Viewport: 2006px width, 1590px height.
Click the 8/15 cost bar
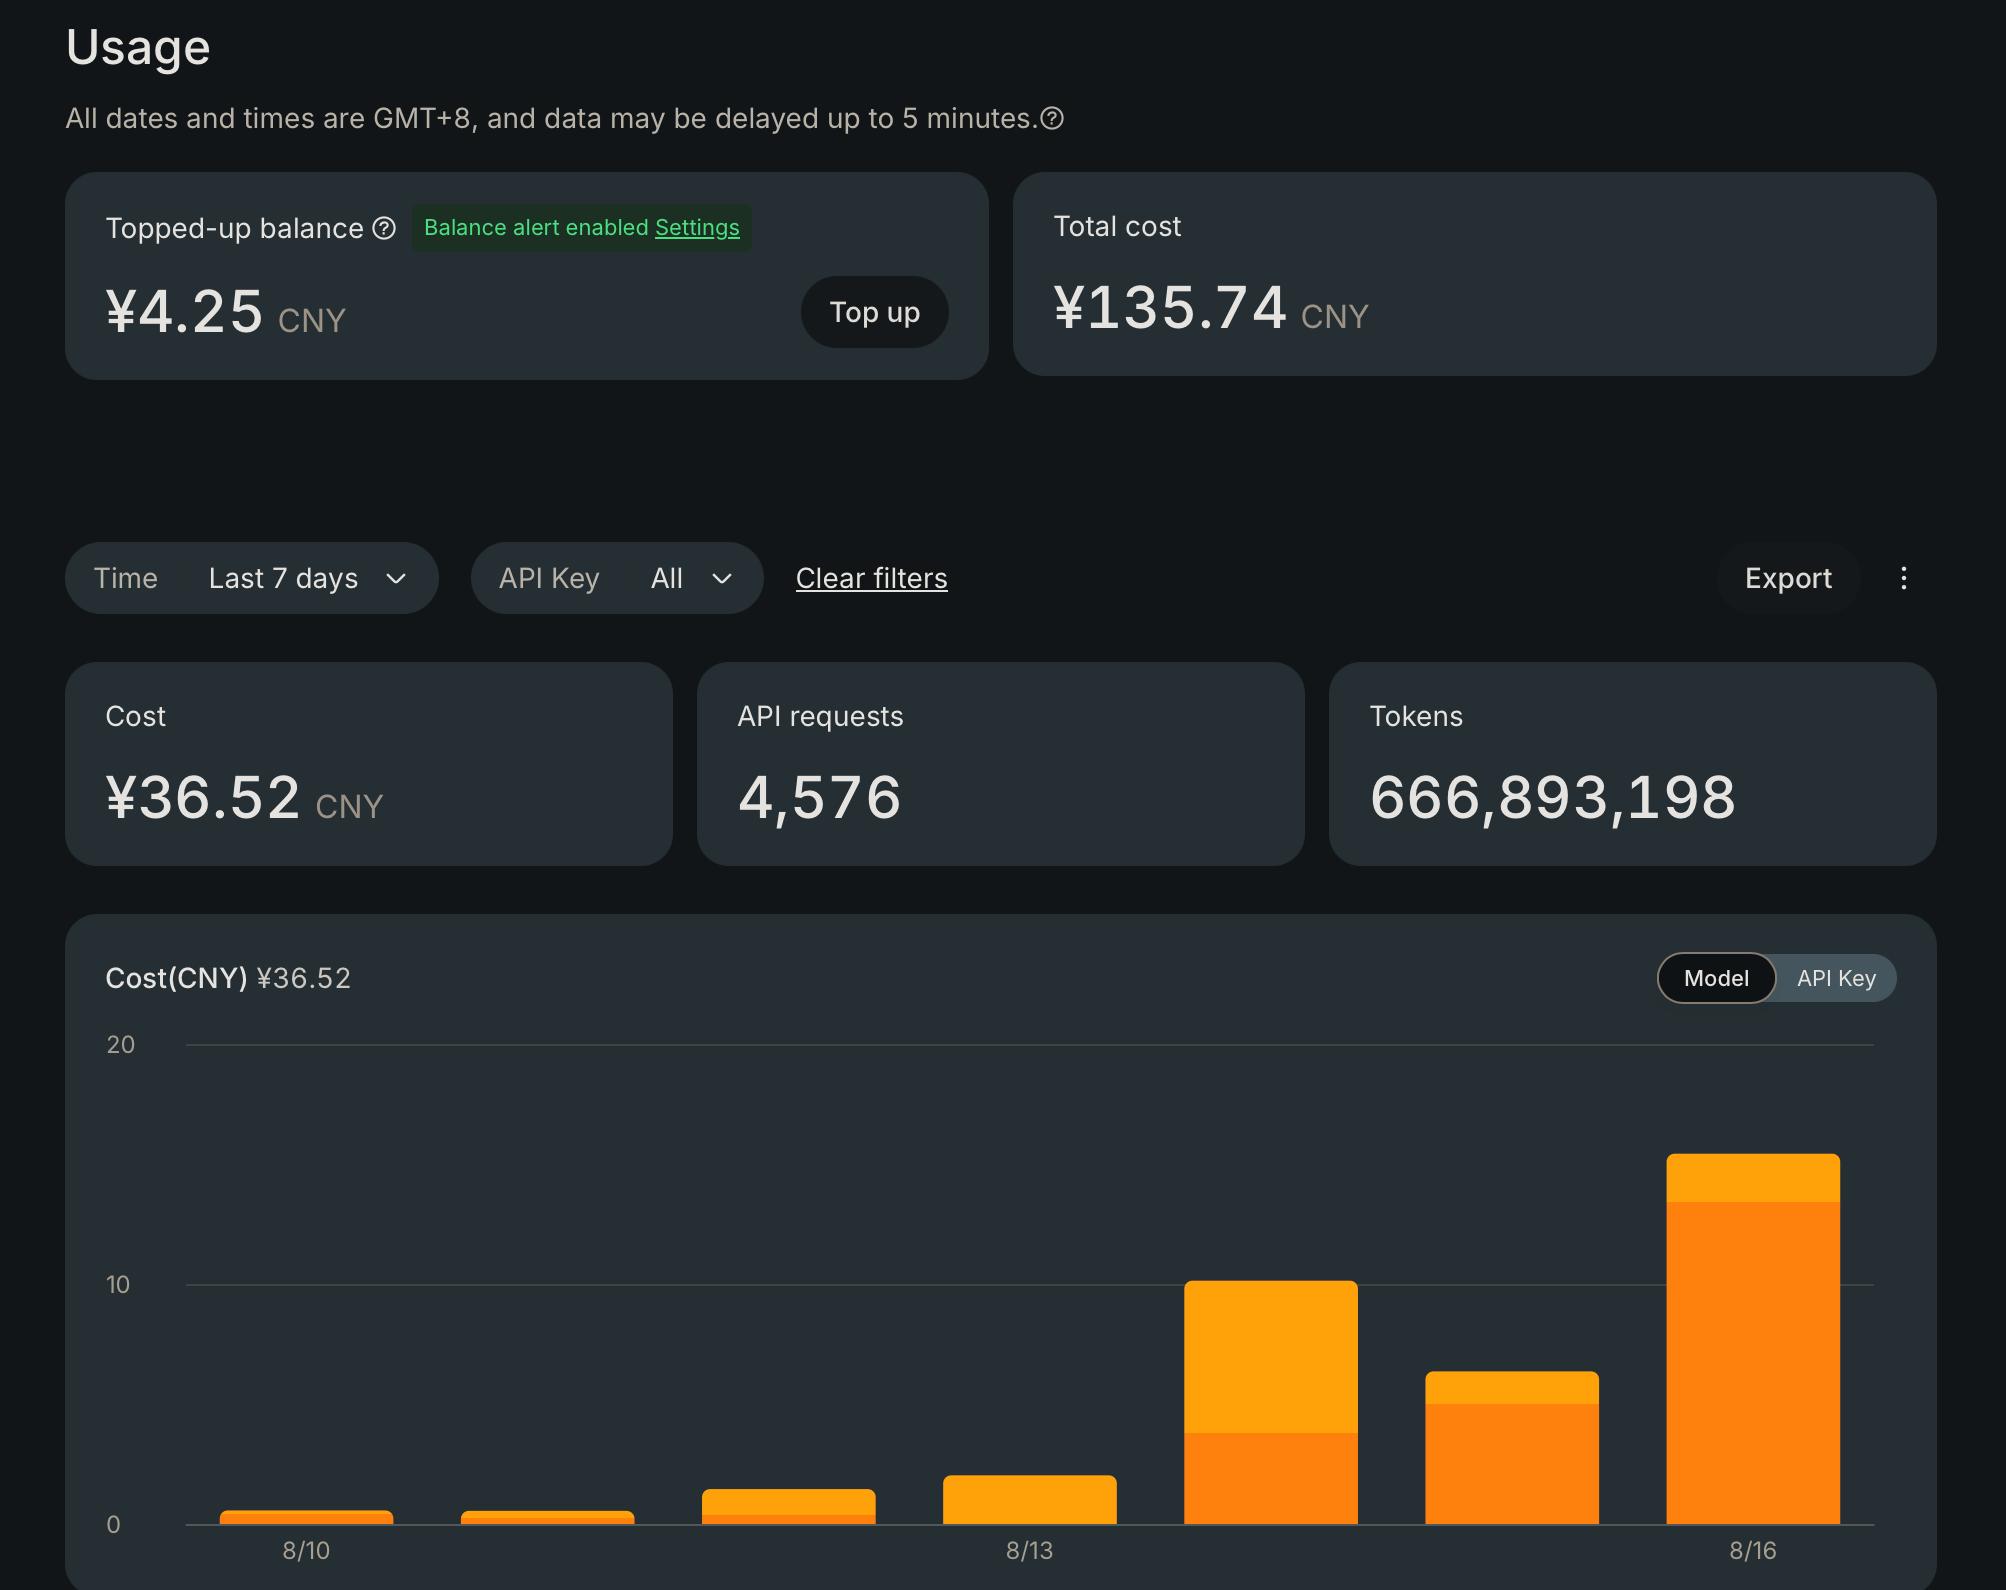click(x=1512, y=1448)
